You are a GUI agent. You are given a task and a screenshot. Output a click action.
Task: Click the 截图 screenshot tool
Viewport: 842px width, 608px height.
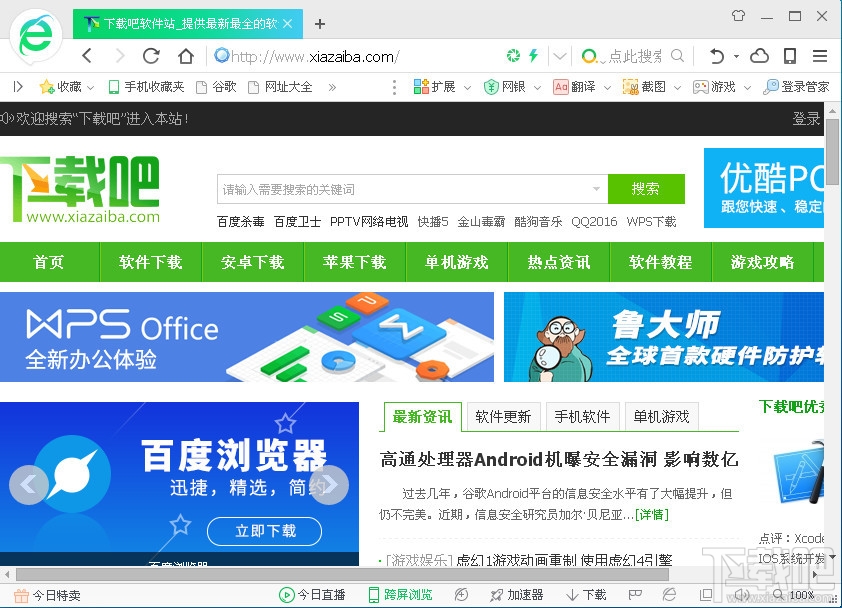(644, 86)
